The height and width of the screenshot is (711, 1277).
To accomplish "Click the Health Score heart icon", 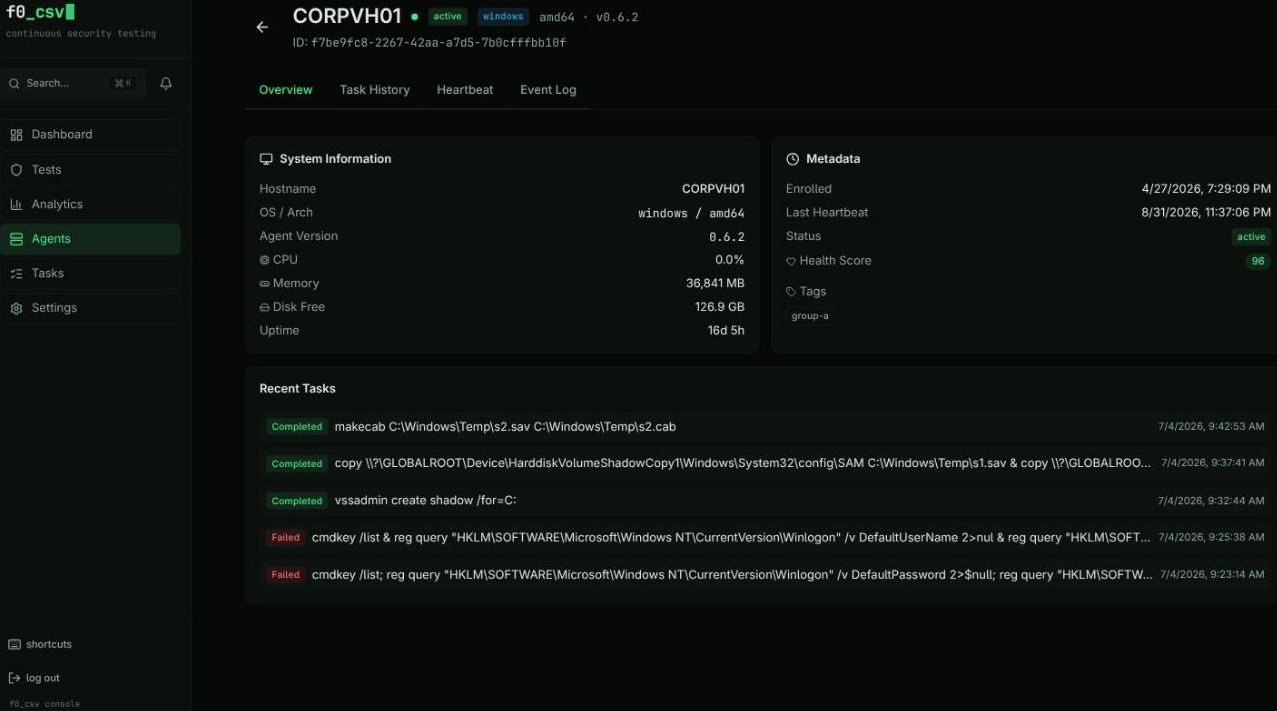I will [791, 261].
